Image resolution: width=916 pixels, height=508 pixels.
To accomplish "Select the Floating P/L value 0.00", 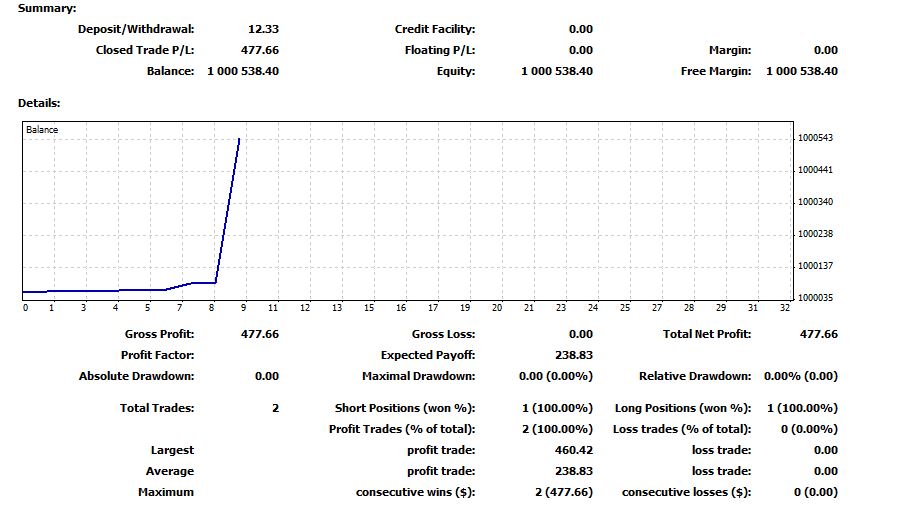I will pyautogui.click(x=581, y=50).
